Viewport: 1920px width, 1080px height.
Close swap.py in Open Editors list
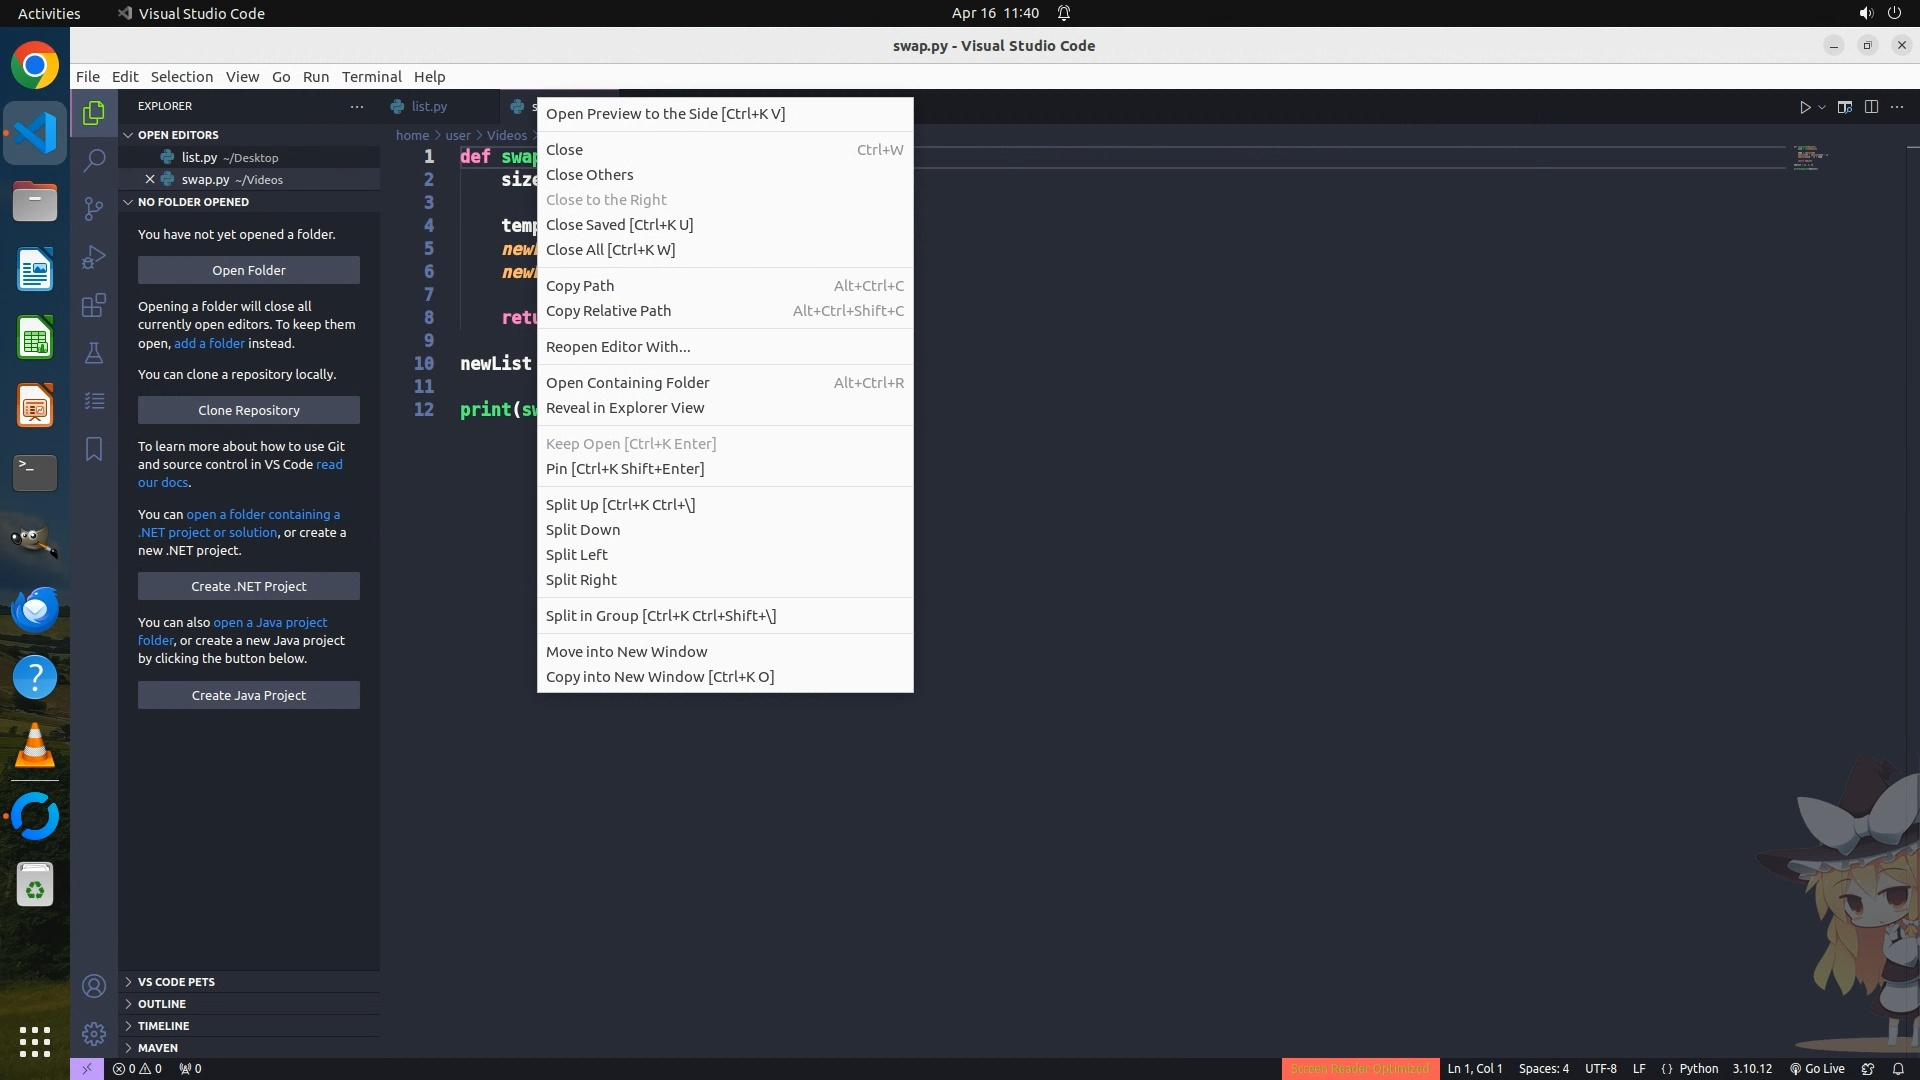(x=150, y=180)
